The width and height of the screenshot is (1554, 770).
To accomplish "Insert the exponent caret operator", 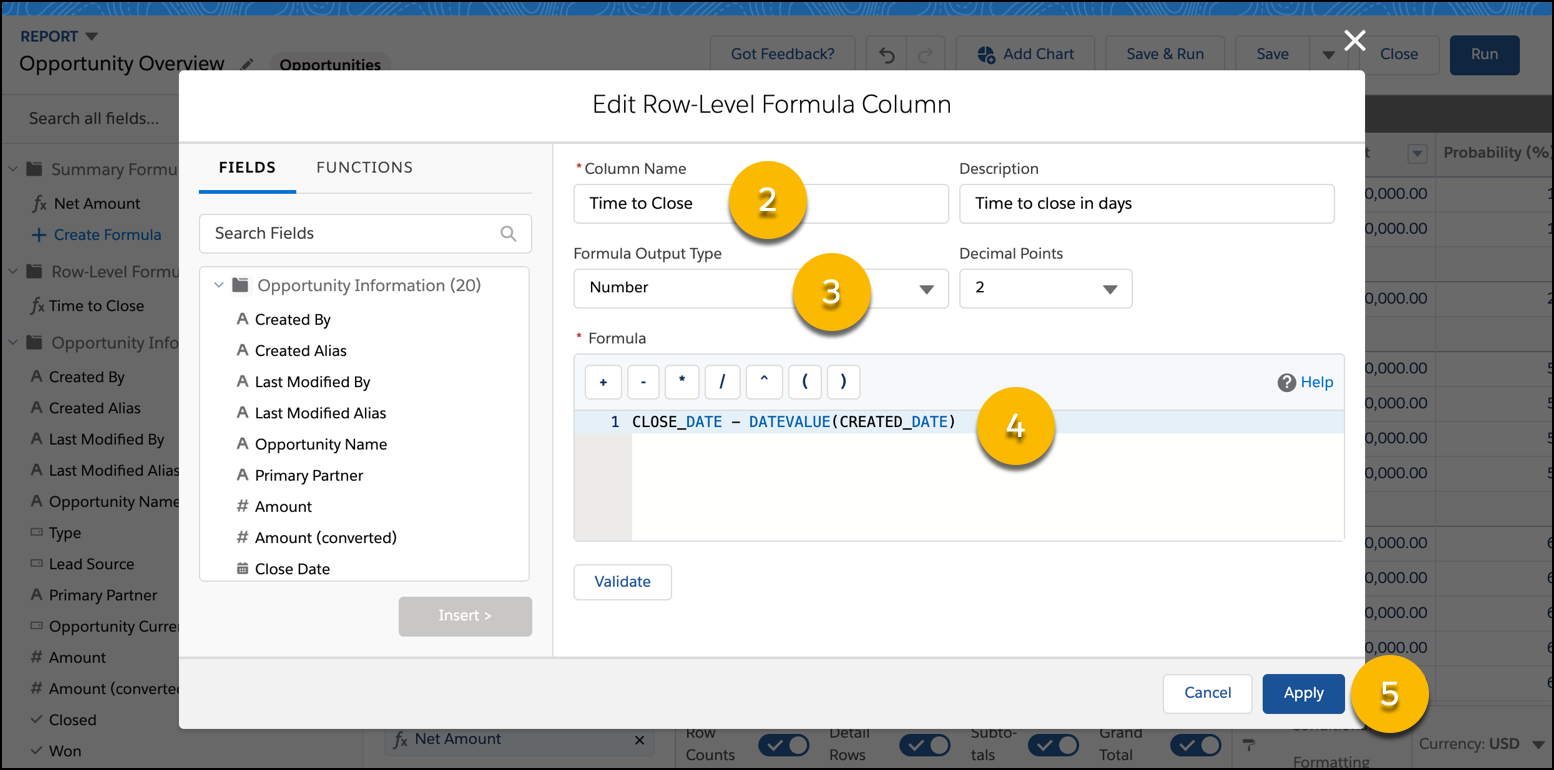I will pyautogui.click(x=763, y=382).
